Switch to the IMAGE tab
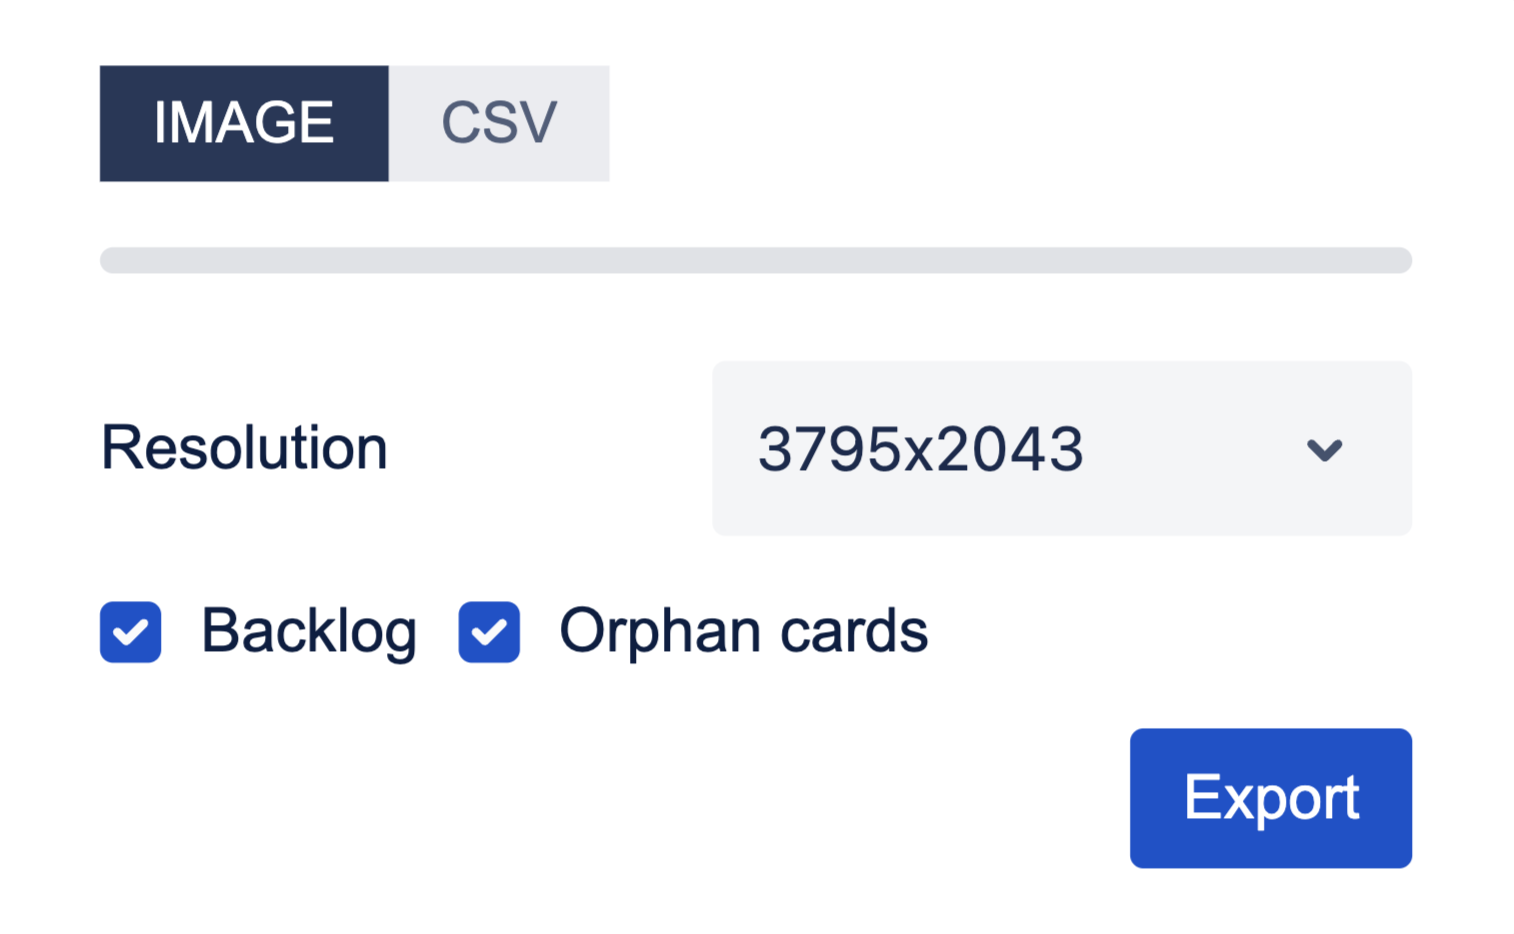Screen dimensions: 1514x934 coord(244,123)
